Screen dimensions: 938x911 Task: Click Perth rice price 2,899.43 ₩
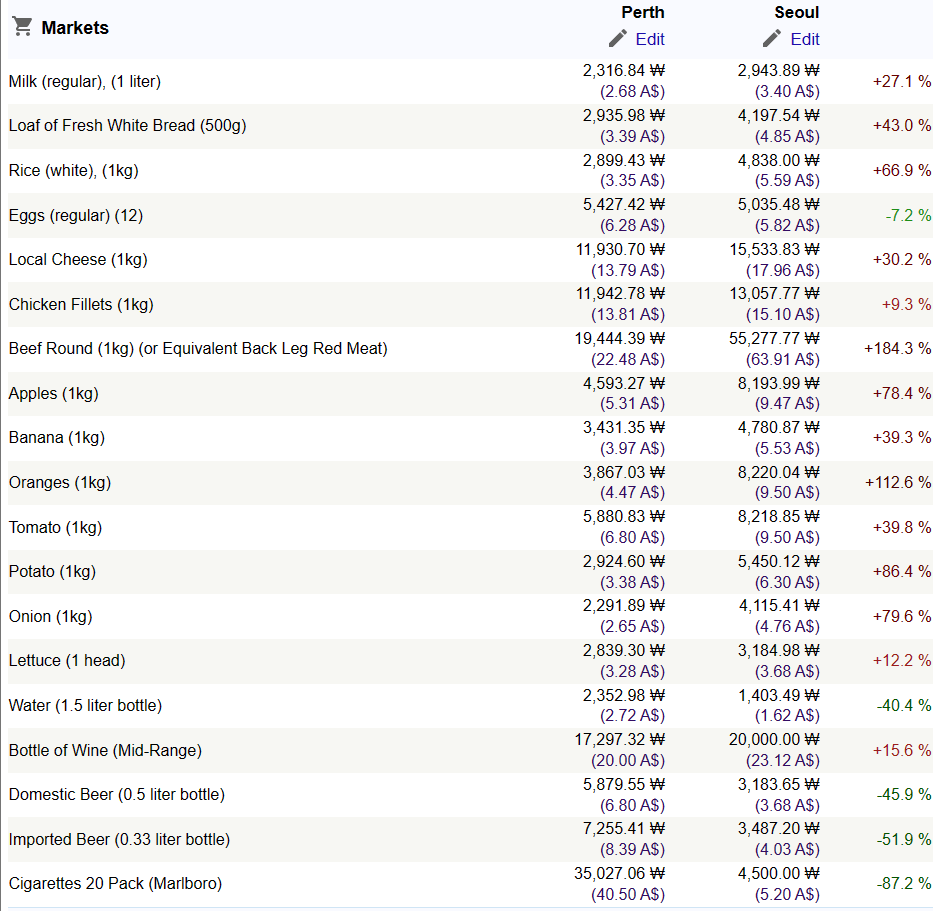tap(623, 160)
